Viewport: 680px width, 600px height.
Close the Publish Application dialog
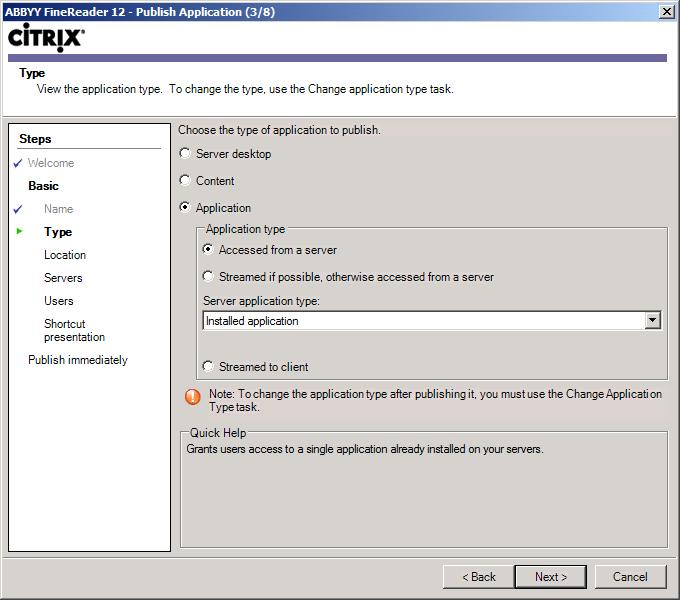(x=667, y=12)
